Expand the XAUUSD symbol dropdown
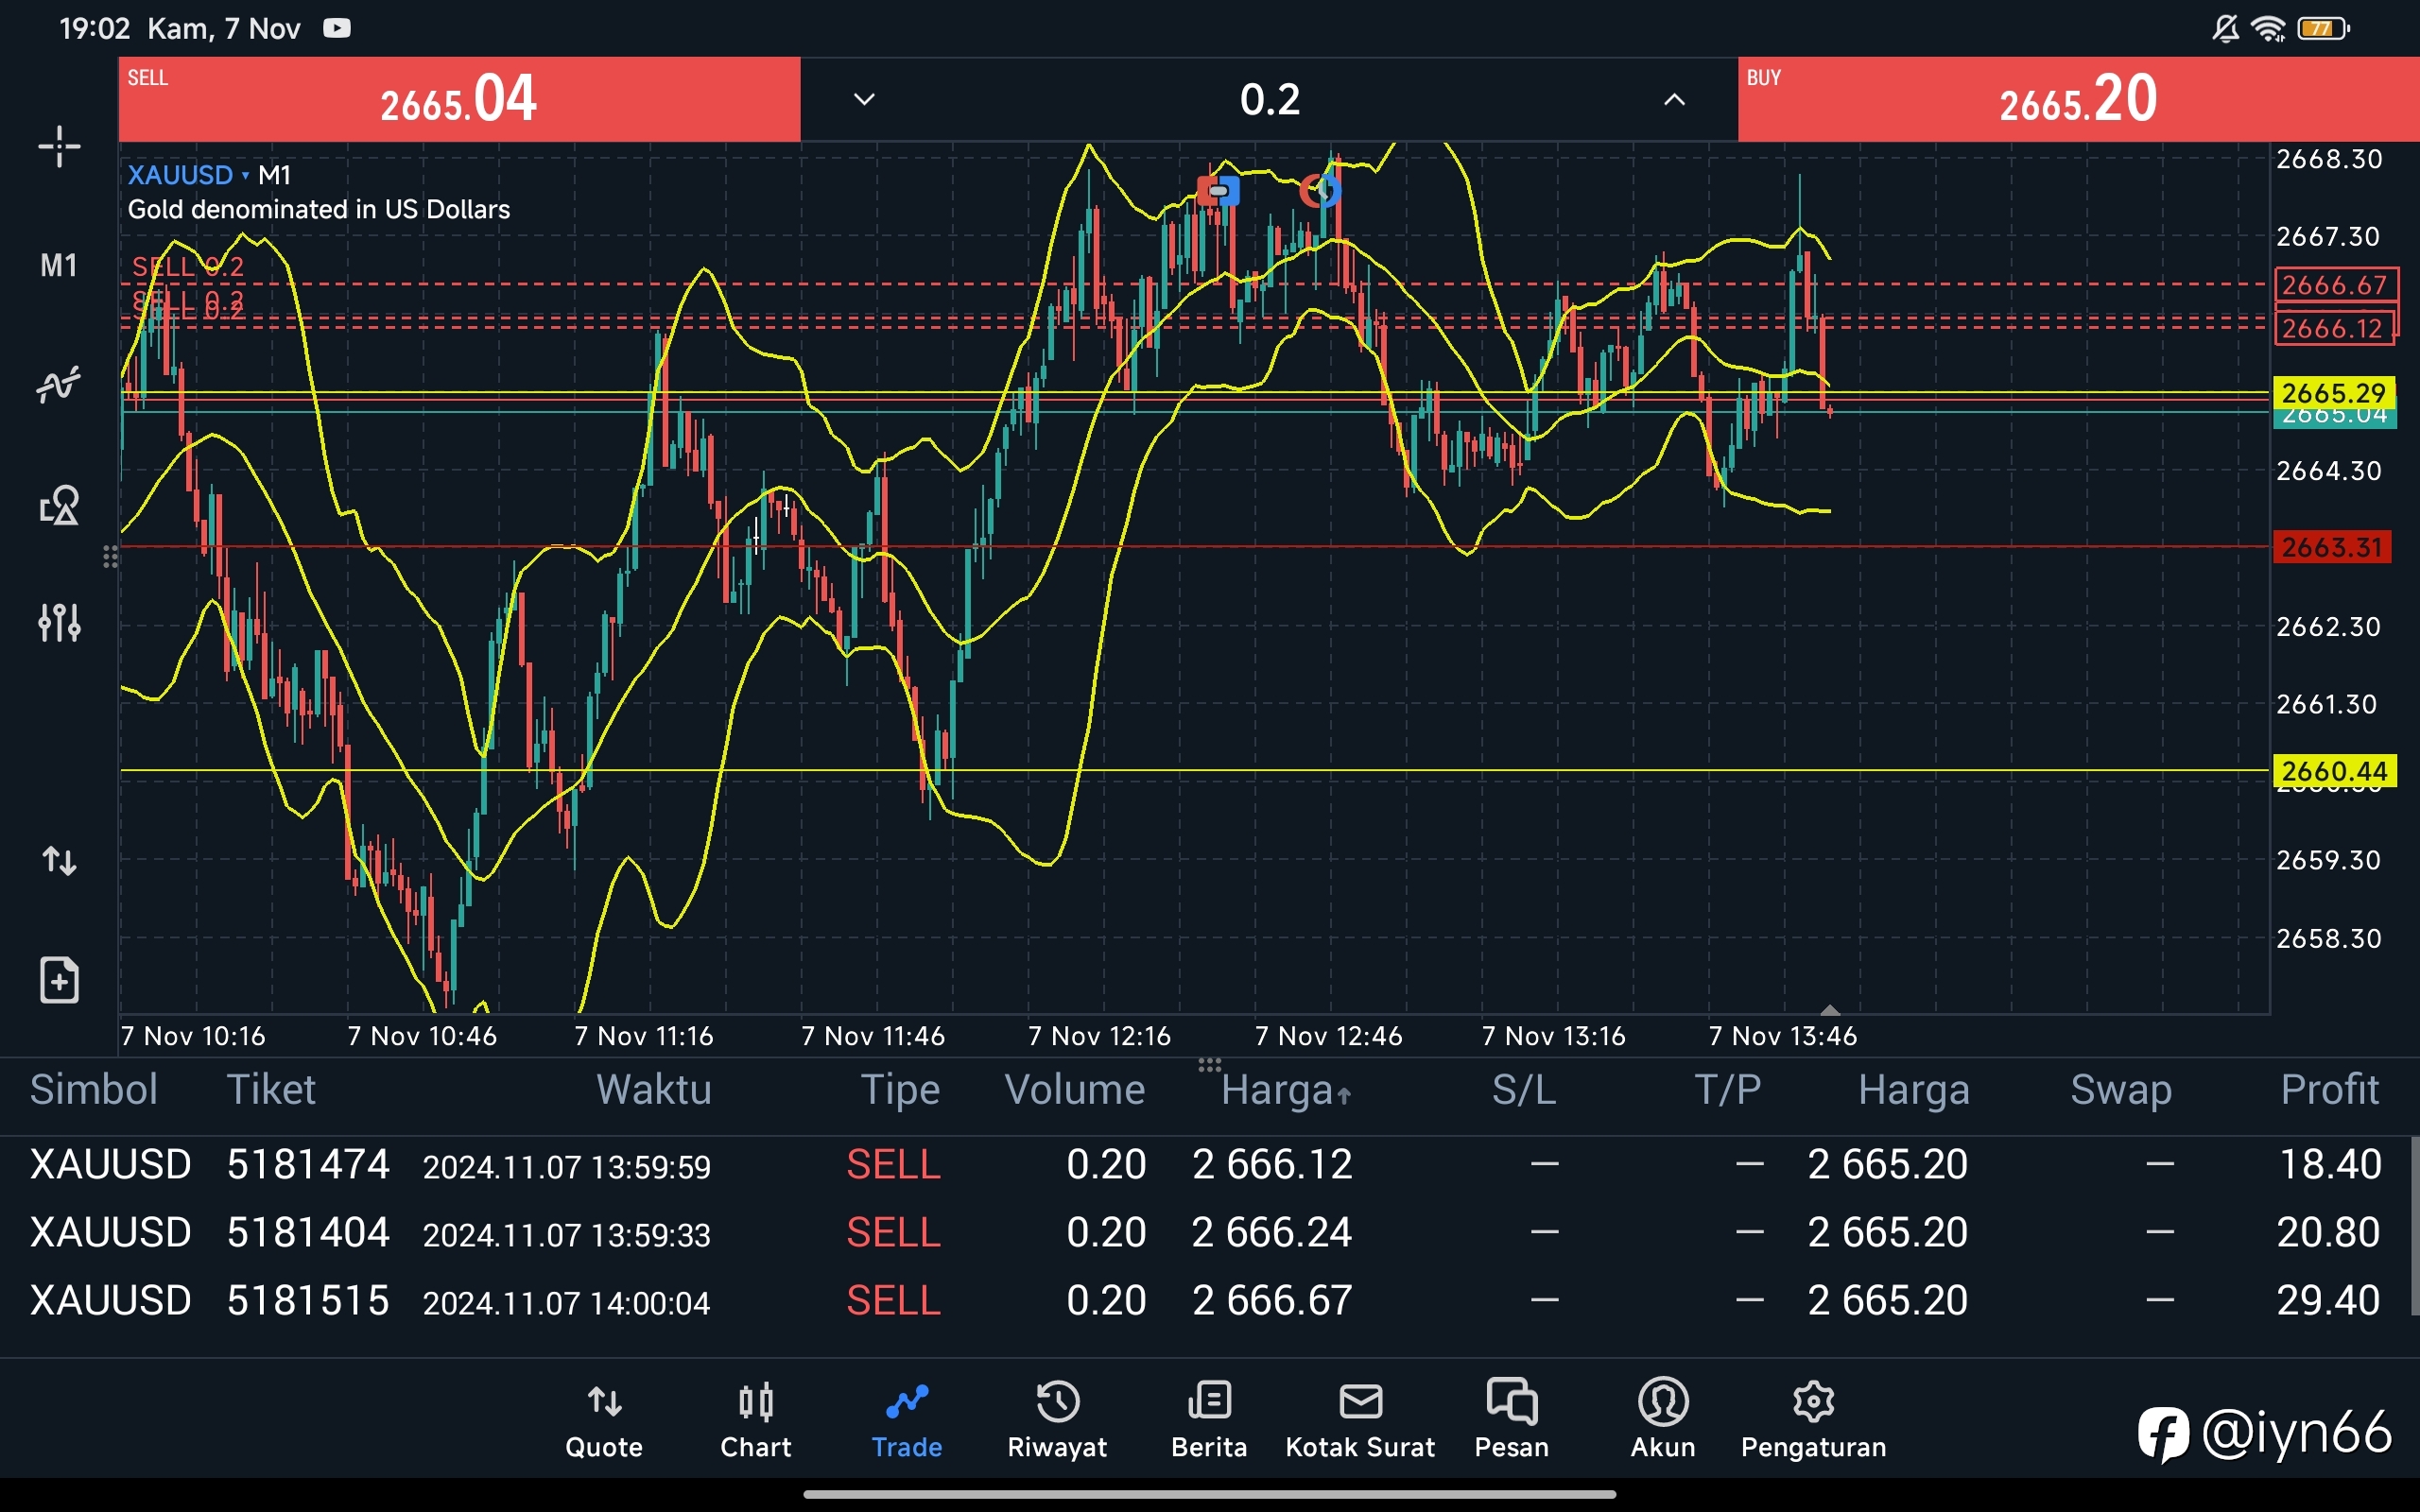The width and height of the screenshot is (2420, 1512). tap(189, 175)
